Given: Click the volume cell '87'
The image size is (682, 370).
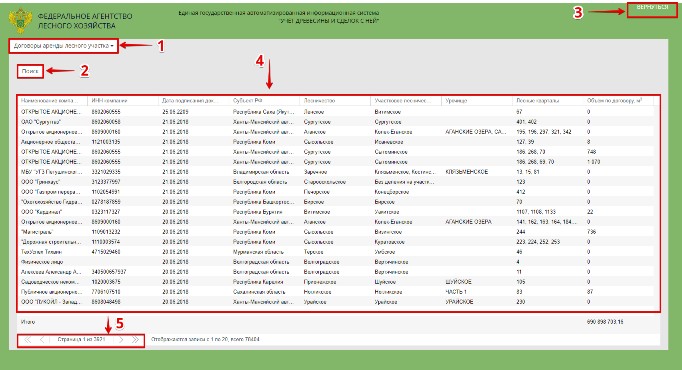Looking at the screenshot, I should [590, 292].
